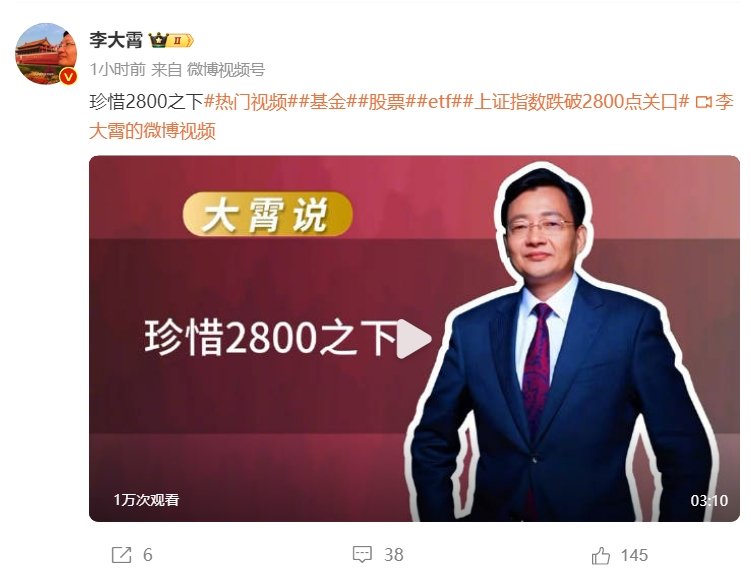Open comments via speech bubble icon
751x577 pixels.
(x=362, y=554)
